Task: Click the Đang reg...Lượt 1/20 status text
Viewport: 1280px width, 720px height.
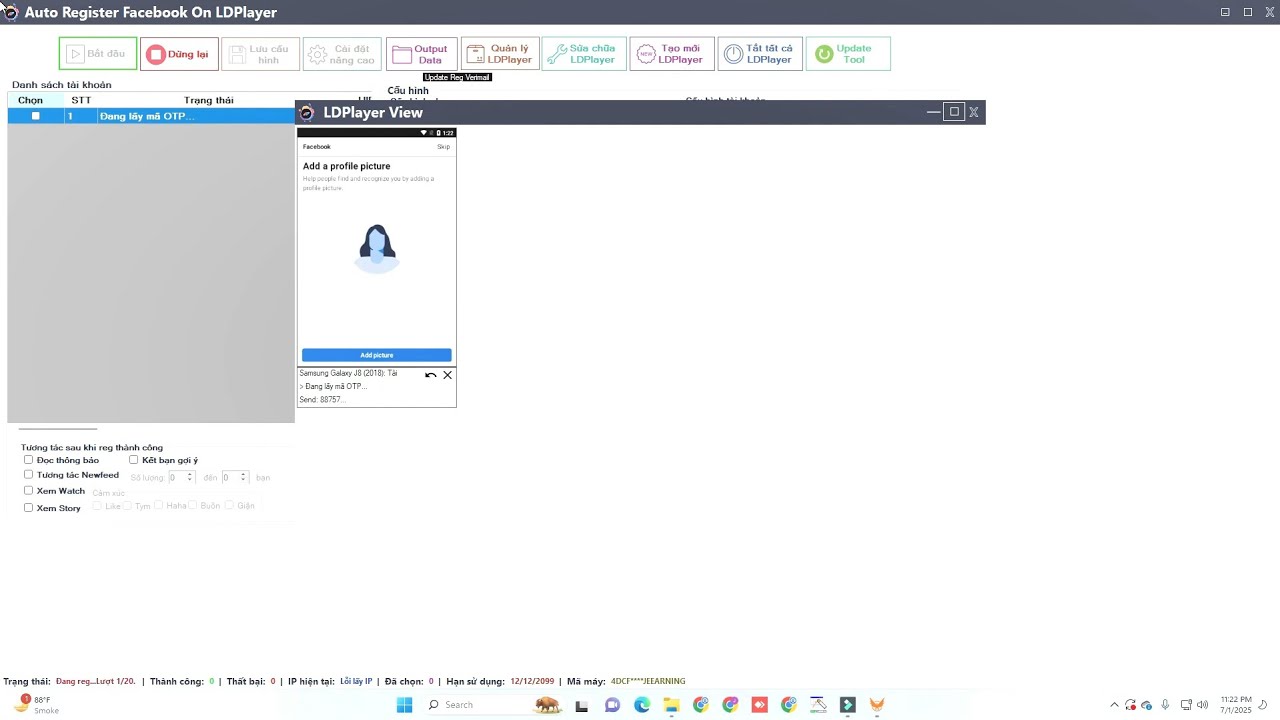Action: tap(95, 681)
